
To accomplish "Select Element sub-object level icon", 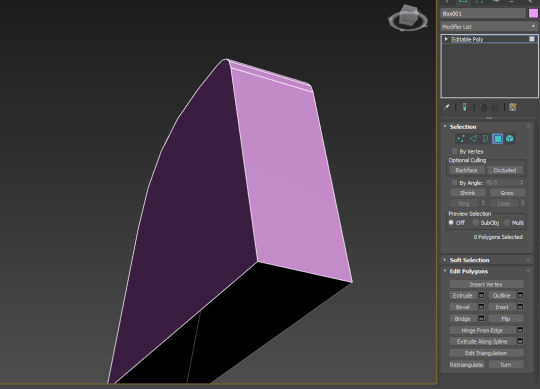I will [x=510, y=139].
